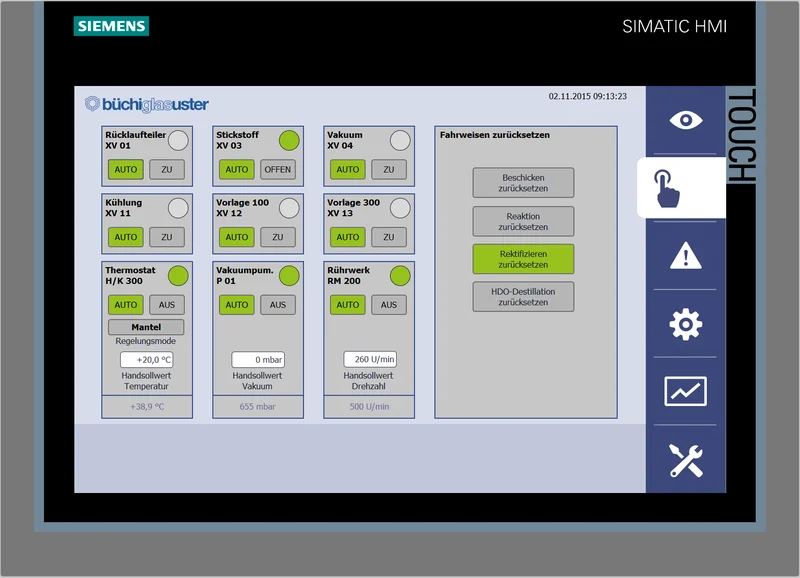Click the vacuum setpoint field 0 mbar
This screenshot has height=578, width=800.
tap(258, 360)
